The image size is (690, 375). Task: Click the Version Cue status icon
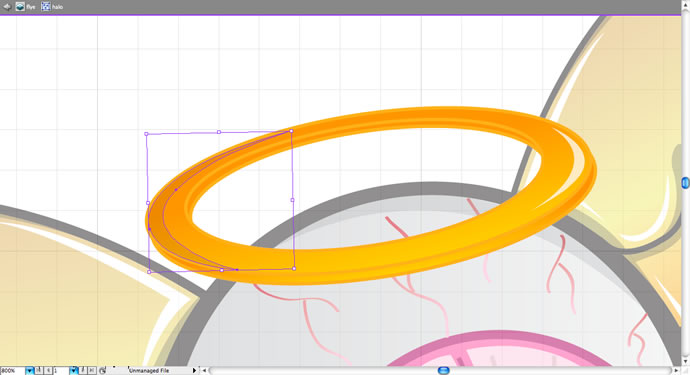tap(103, 371)
